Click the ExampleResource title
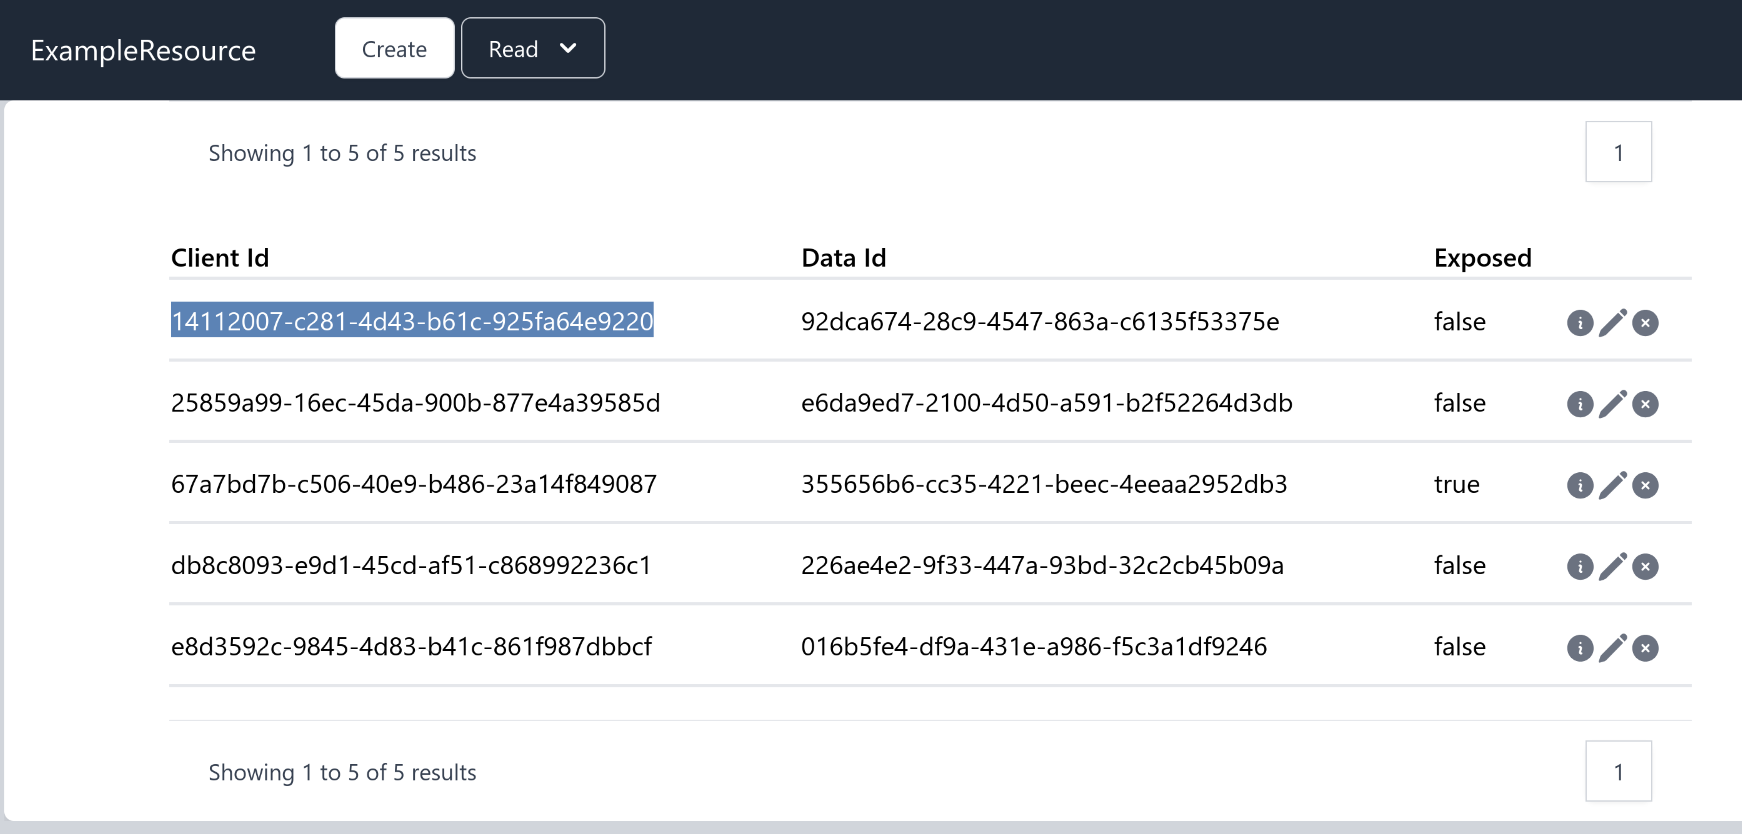 pos(143,50)
